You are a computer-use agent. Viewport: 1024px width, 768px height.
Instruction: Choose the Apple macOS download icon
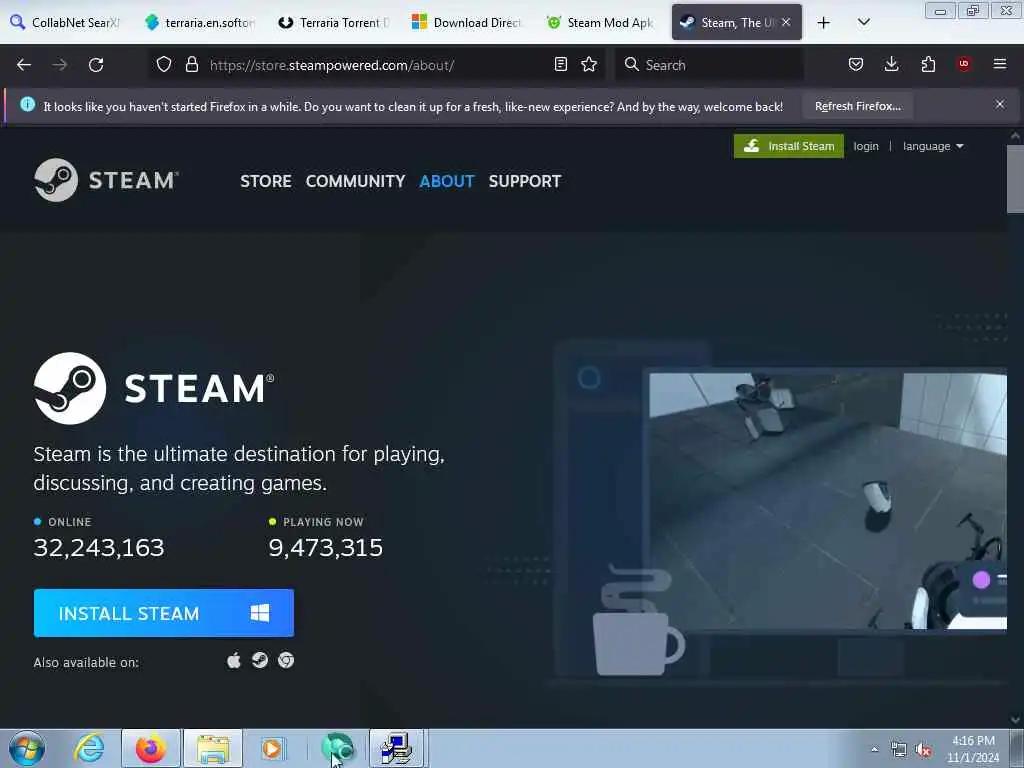(234, 660)
